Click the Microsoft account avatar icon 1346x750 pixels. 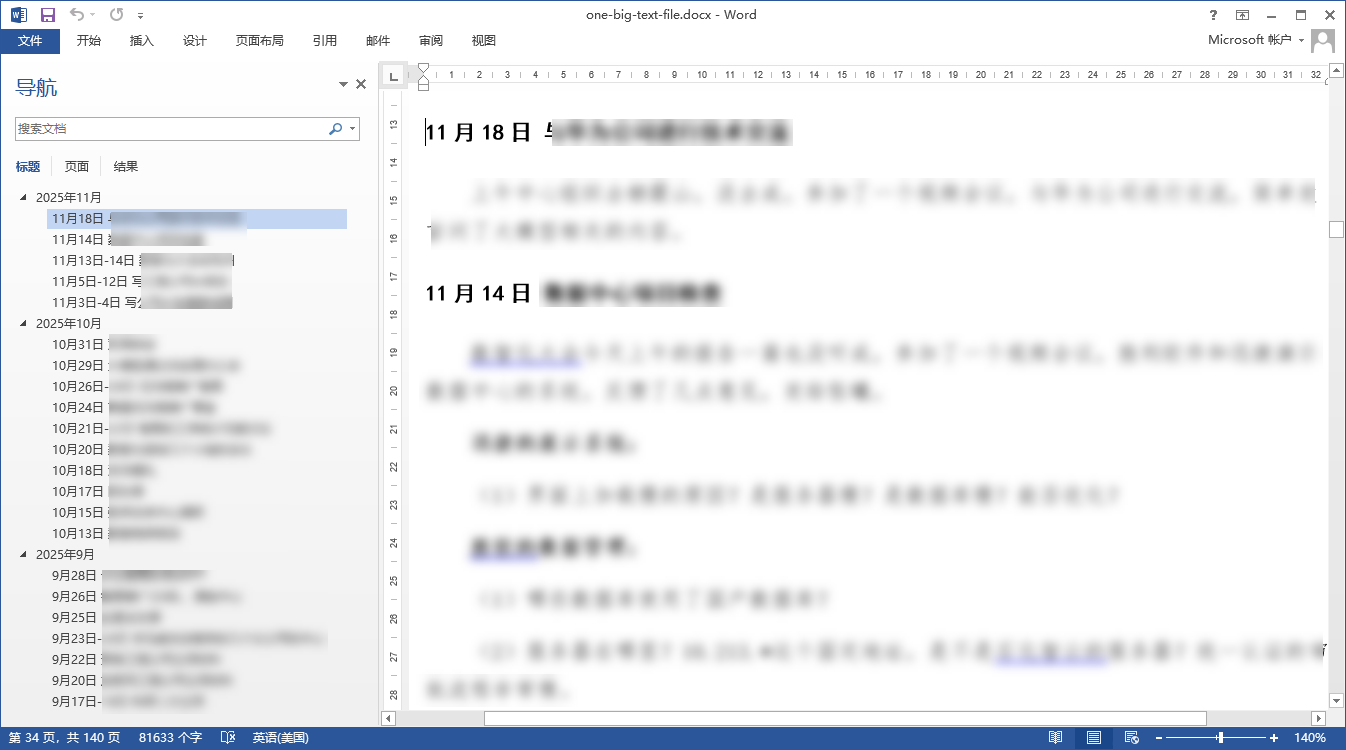(x=1321, y=40)
